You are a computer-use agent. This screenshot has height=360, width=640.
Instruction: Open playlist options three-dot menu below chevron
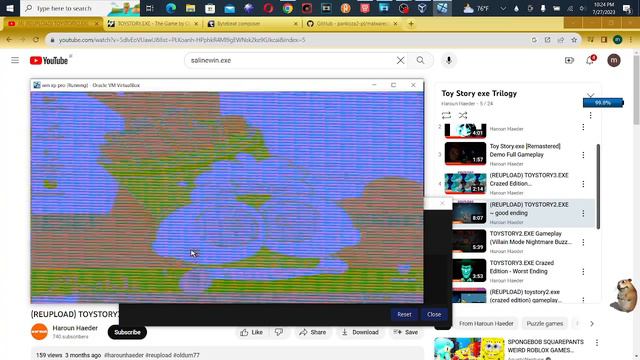click(x=590, y=116)
